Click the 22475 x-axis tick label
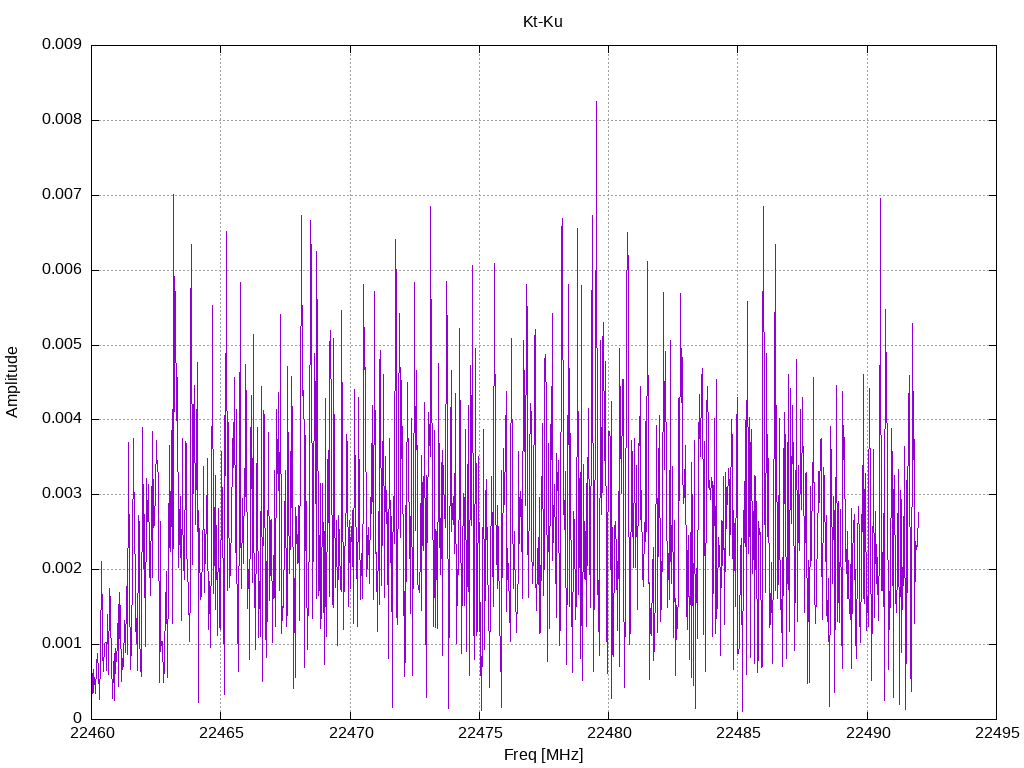The image size is (1024, 768). (x=480, y=733)
